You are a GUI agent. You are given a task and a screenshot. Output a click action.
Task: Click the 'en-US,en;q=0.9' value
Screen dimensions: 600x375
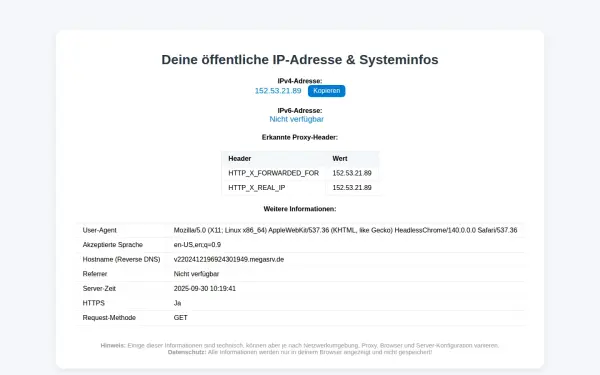click(x=197, y=245)
